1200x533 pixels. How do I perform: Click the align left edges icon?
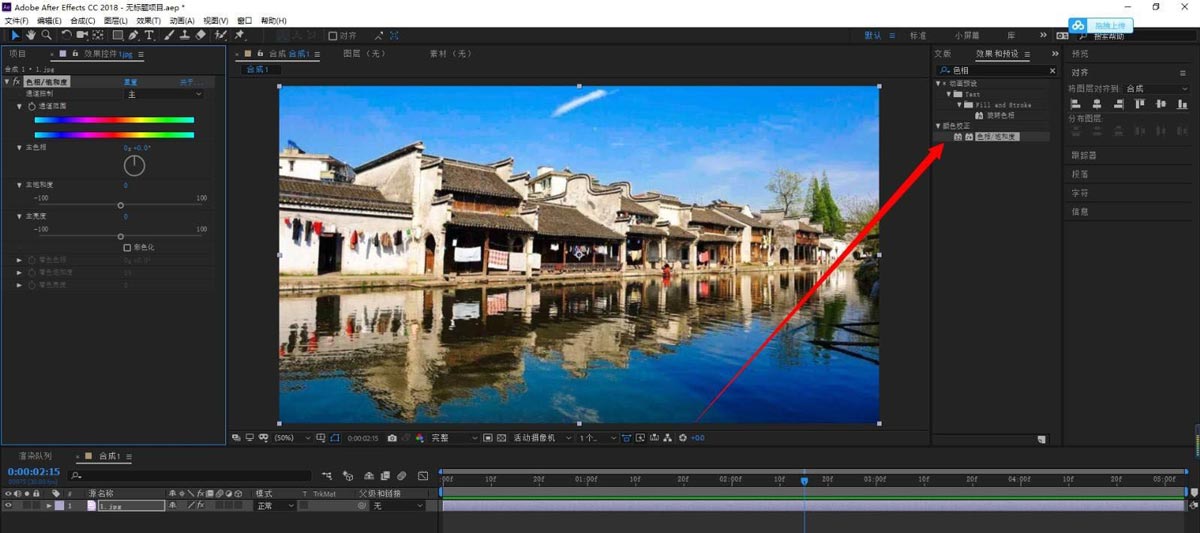tap(1076, 105)
